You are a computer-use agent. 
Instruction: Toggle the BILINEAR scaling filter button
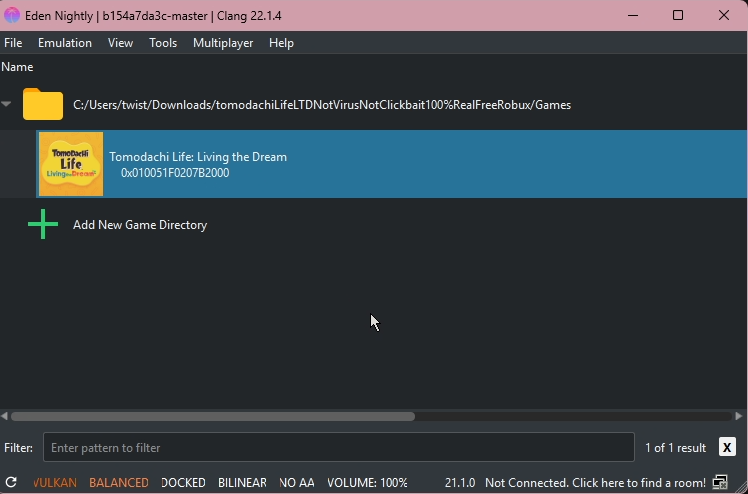point(242,483)
